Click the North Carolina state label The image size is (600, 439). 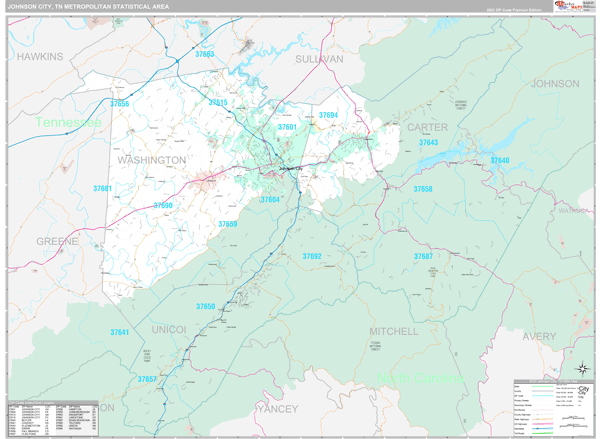420,378
